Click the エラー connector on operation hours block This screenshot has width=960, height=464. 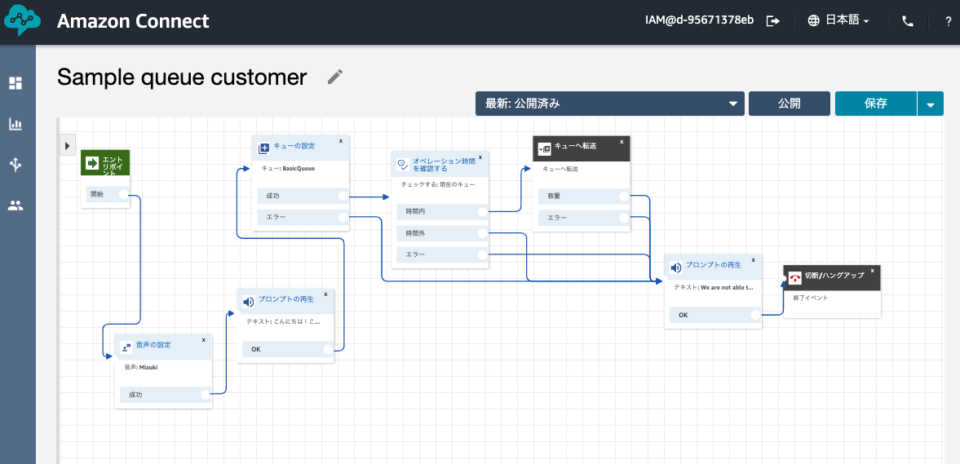(x=482, y=254)
